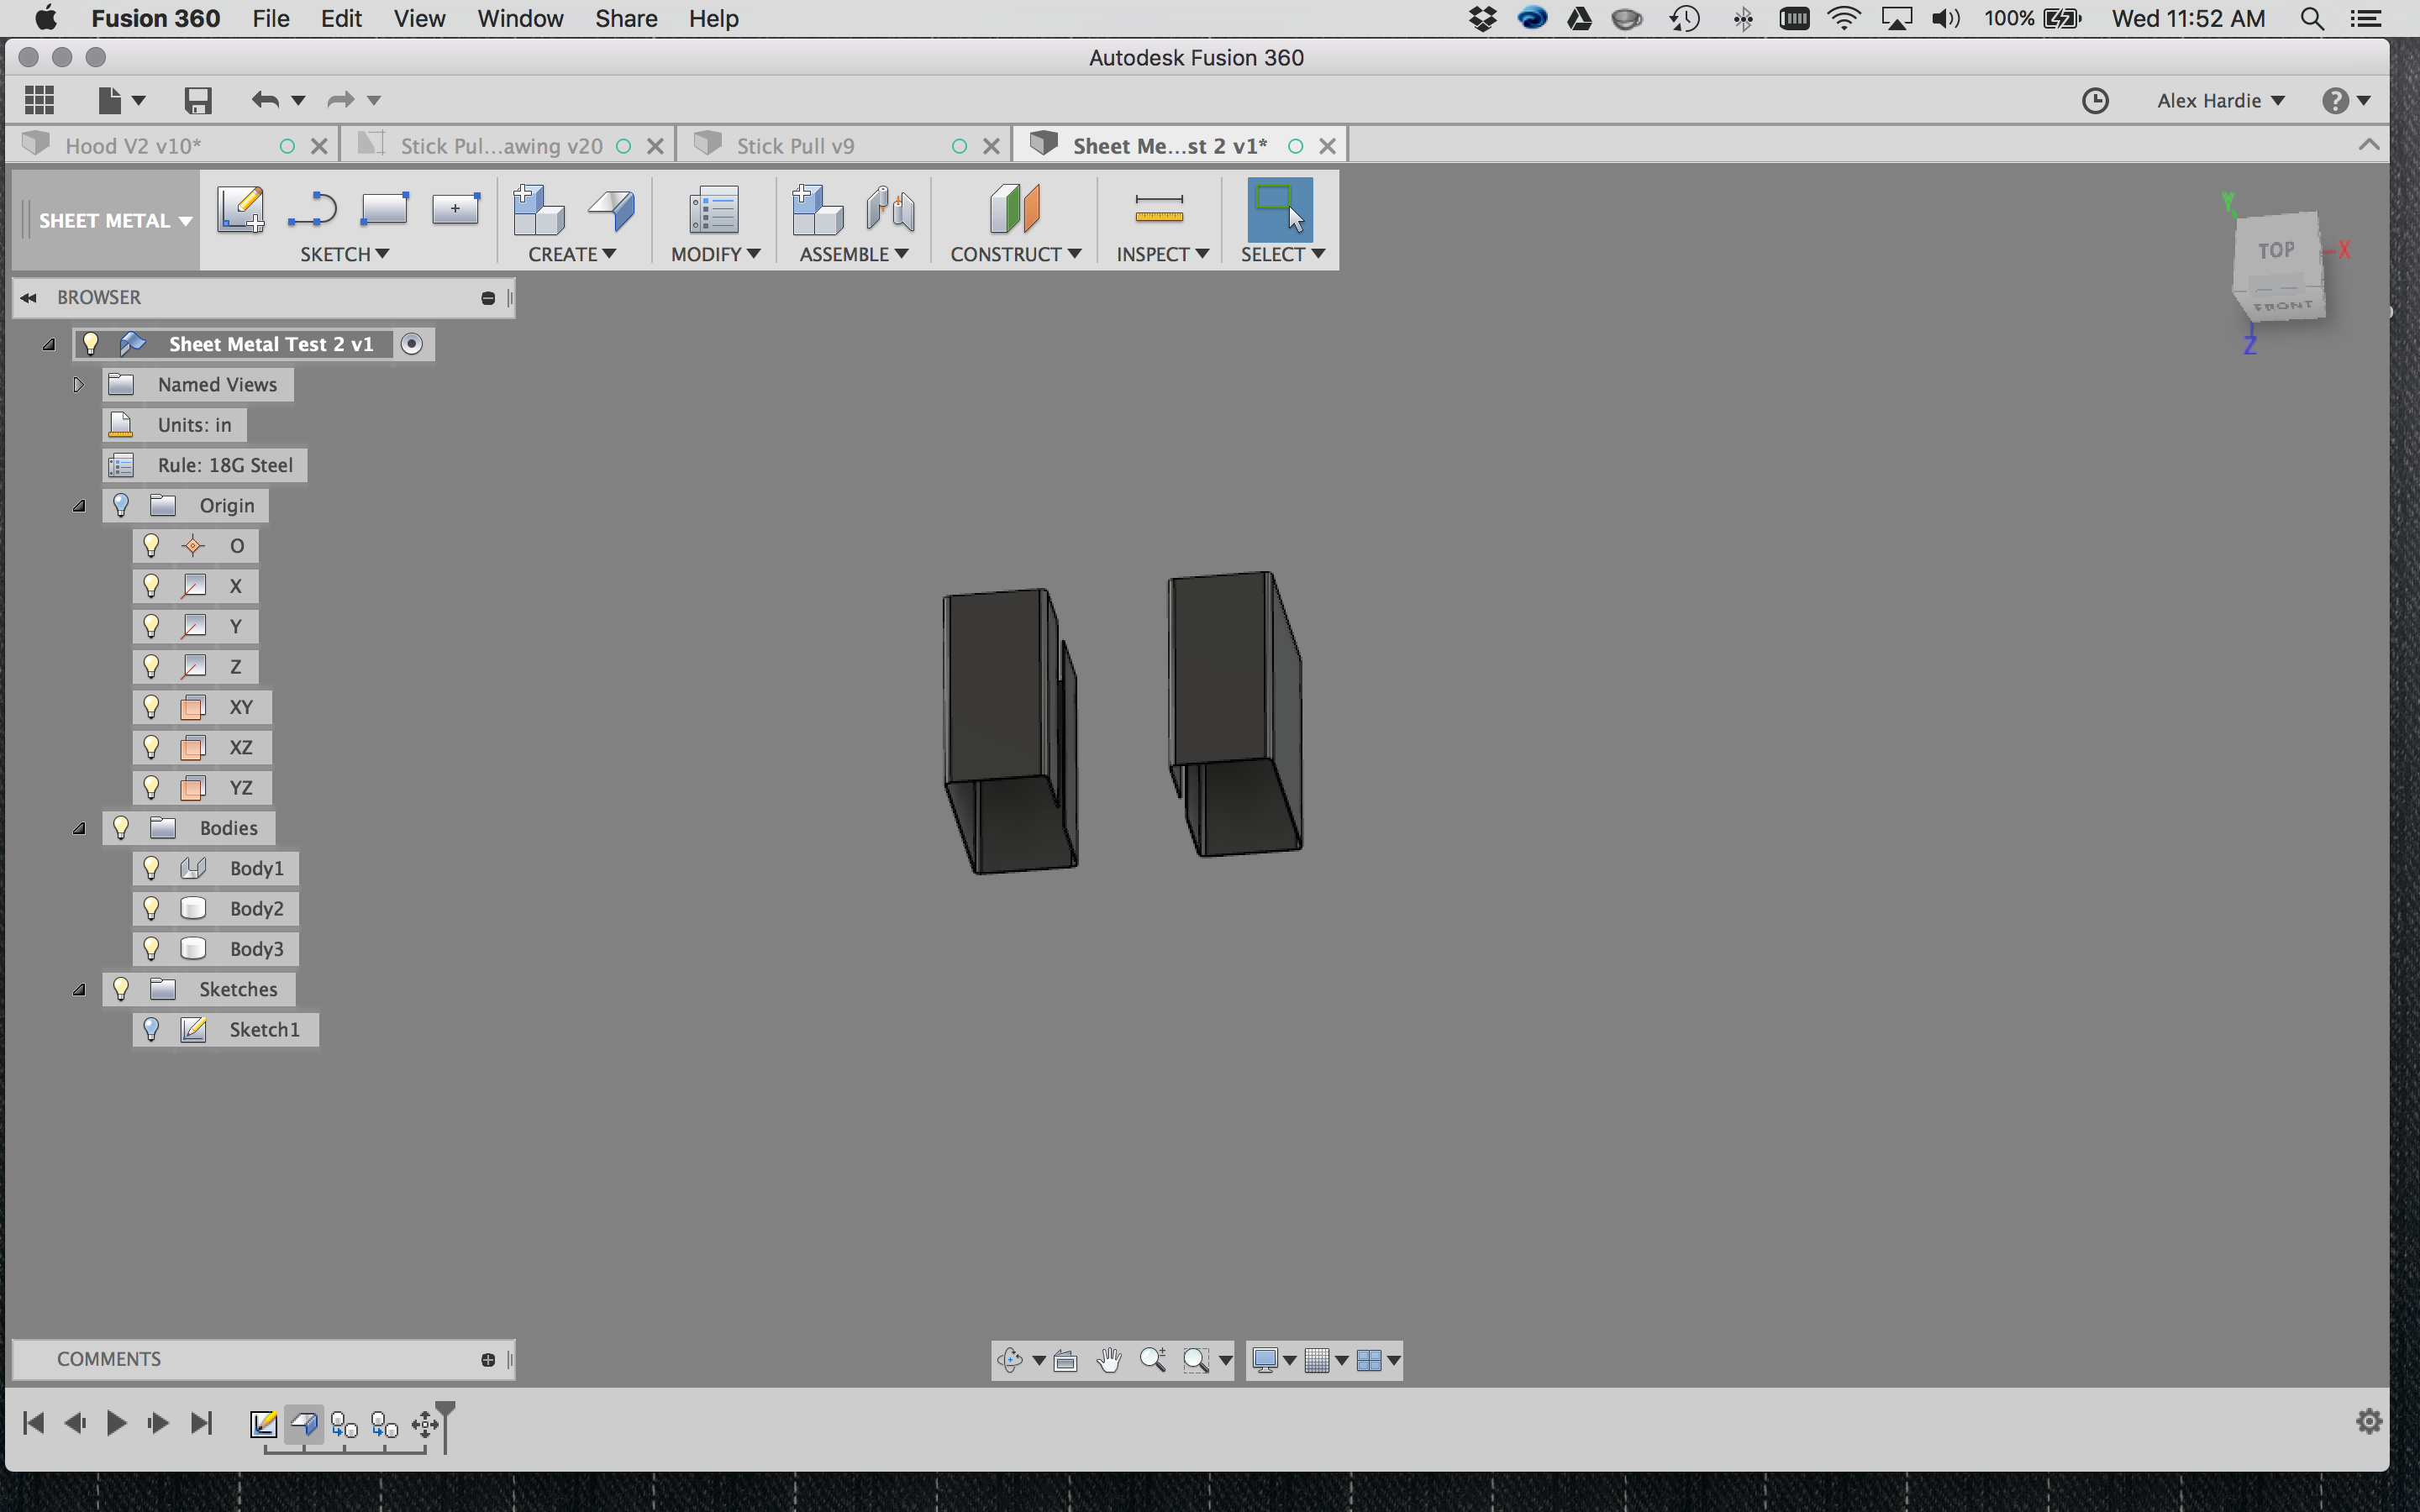Activate the Sheet Metal Test 2 radio button
The height and width of the screenshot is (1512, 2420).
411,344
